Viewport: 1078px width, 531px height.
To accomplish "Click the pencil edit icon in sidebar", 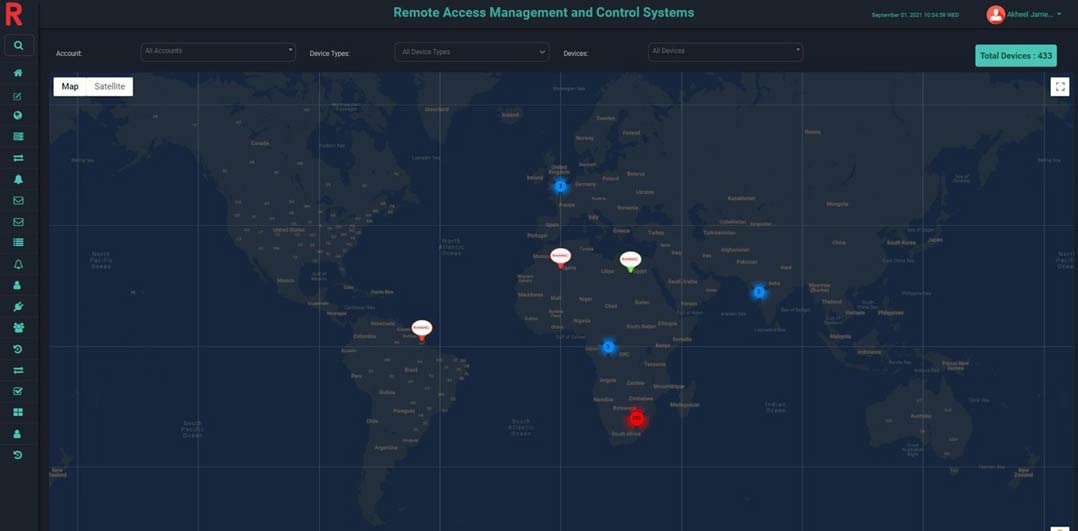I will pos(18,96).
